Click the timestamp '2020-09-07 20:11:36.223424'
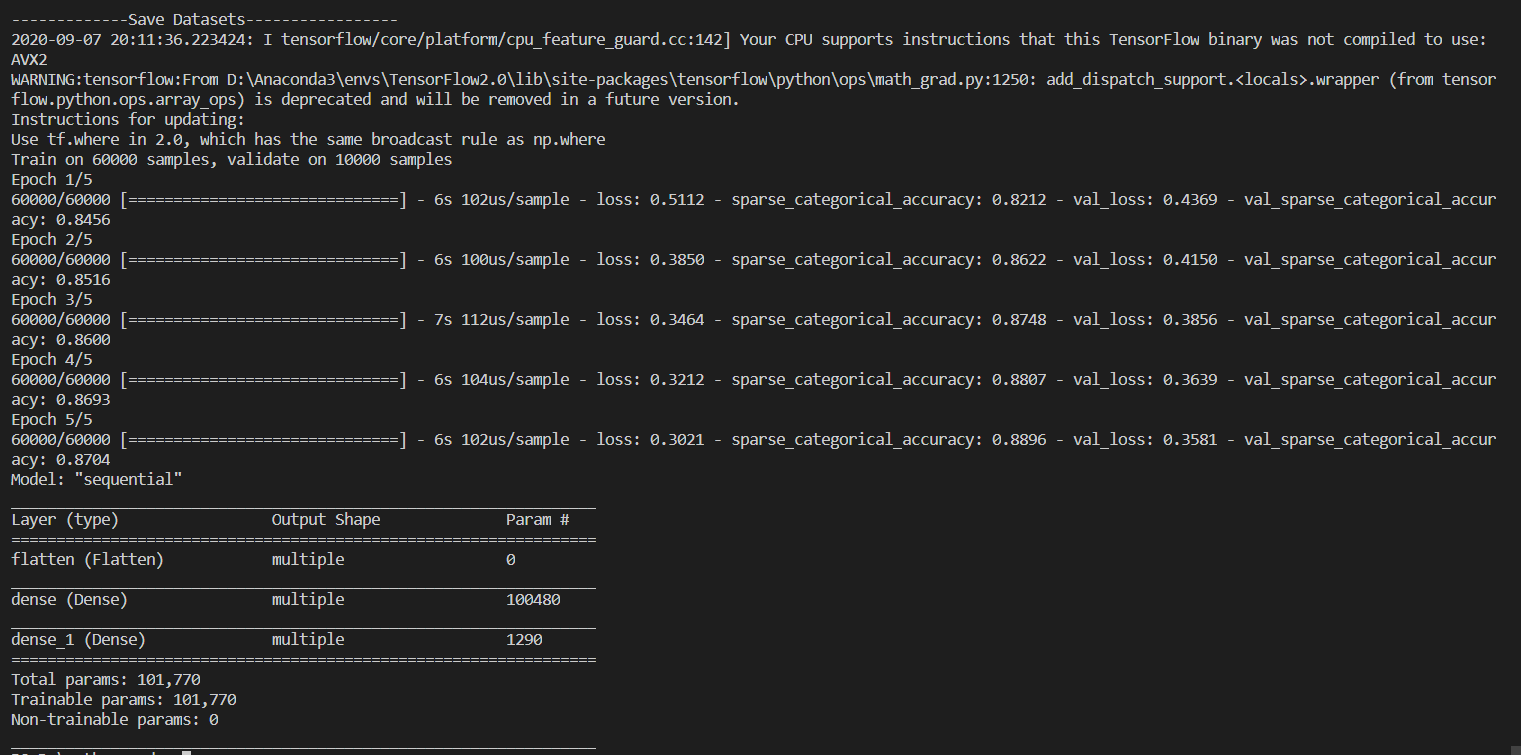1521x755 pixels. point(128,40)
